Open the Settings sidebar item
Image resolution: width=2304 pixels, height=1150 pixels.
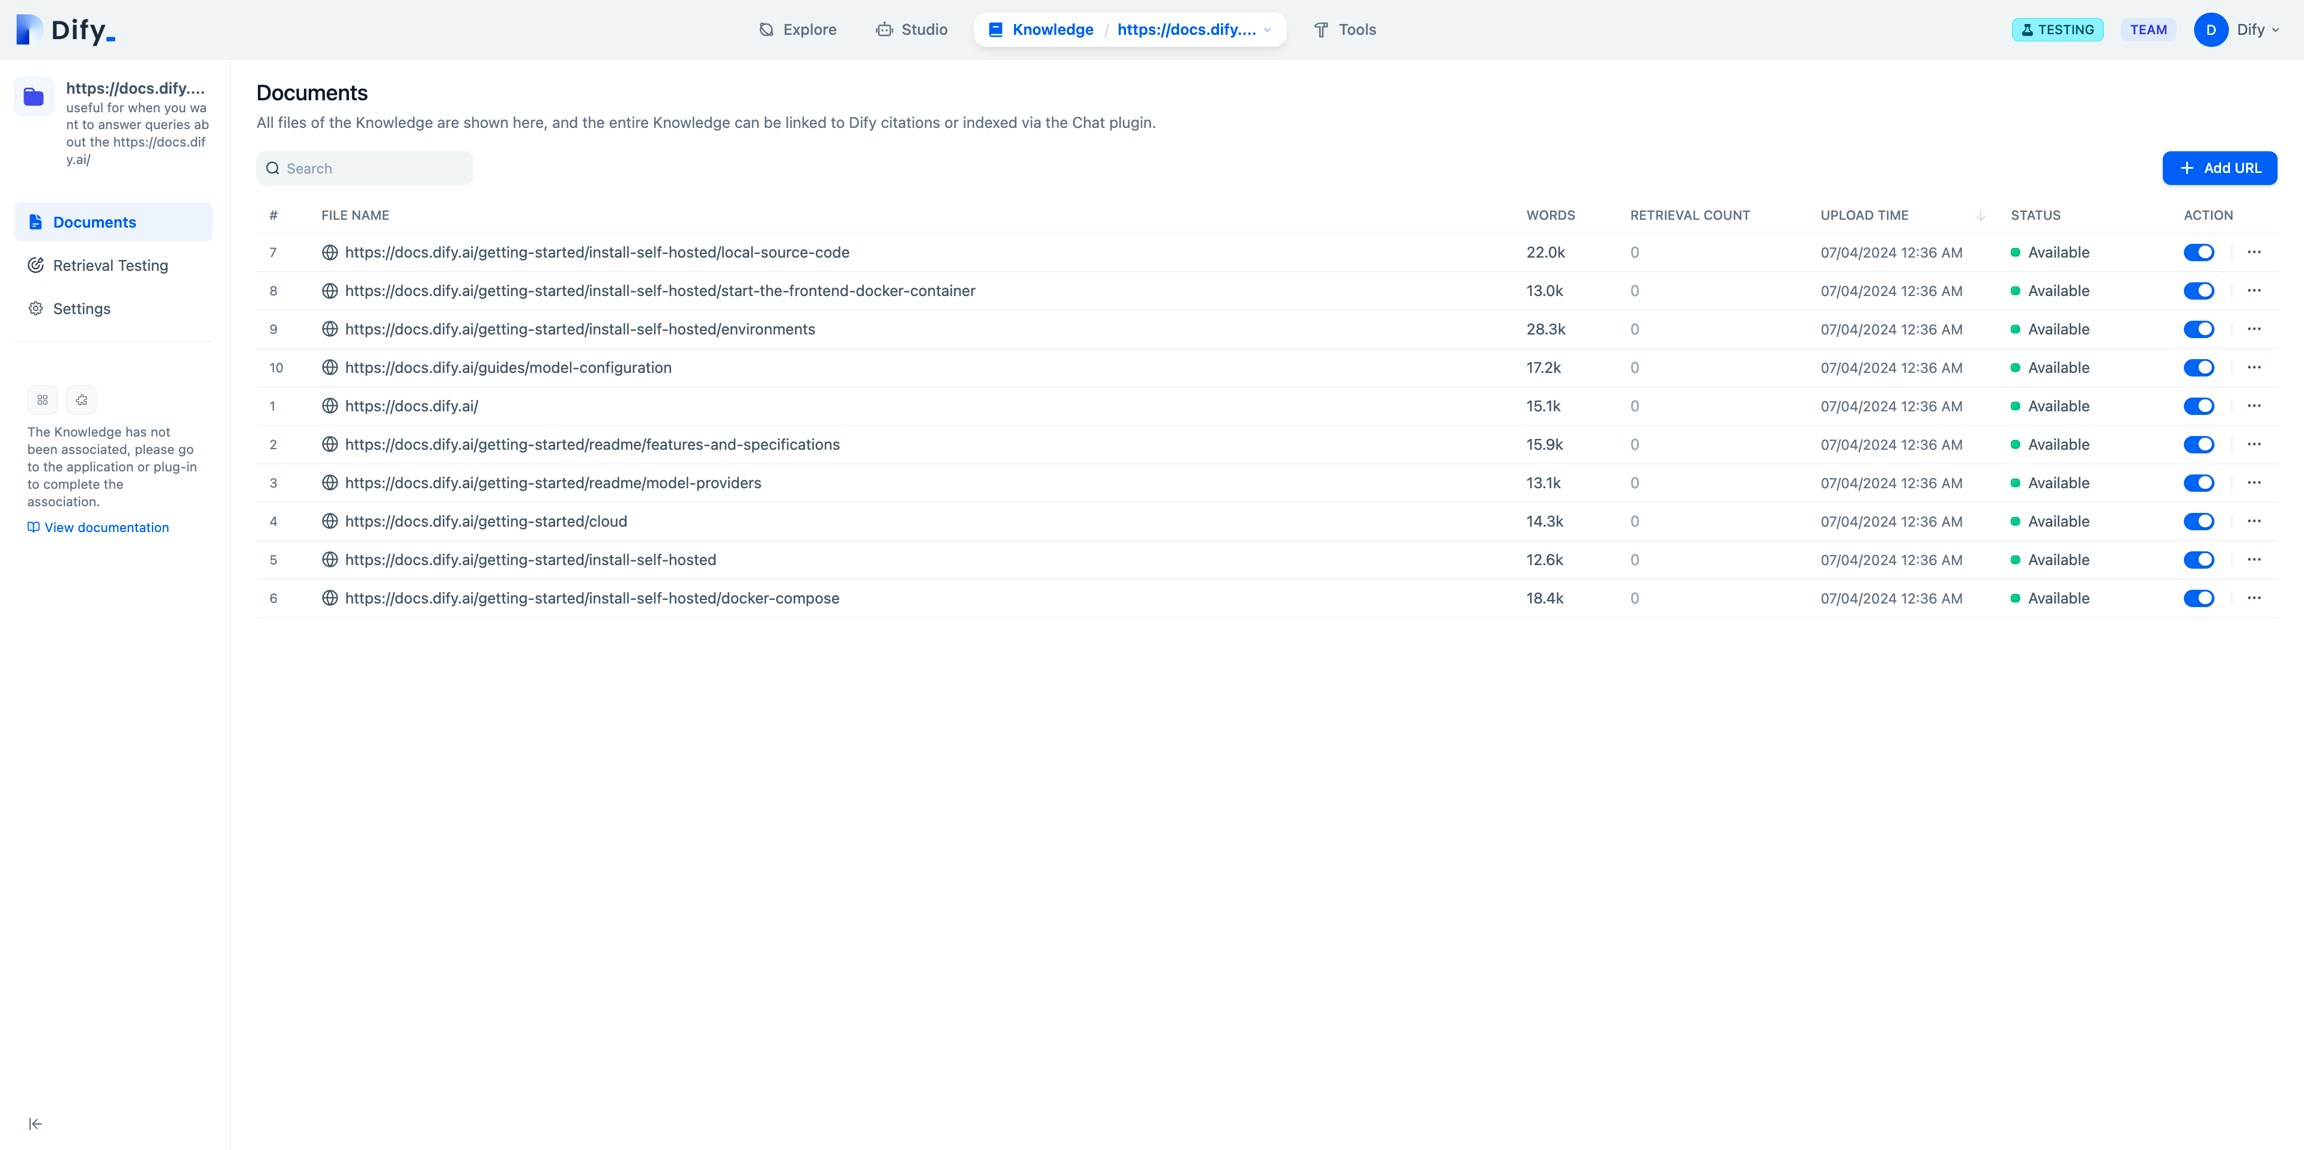click(x=81, y=308)
